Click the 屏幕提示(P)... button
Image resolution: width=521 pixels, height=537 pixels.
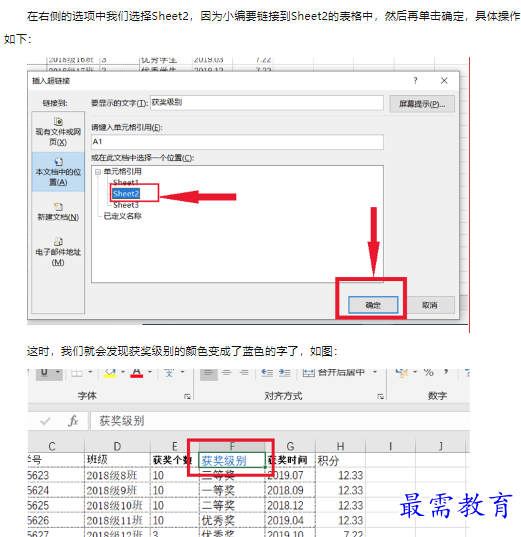(x=422, y=104)
